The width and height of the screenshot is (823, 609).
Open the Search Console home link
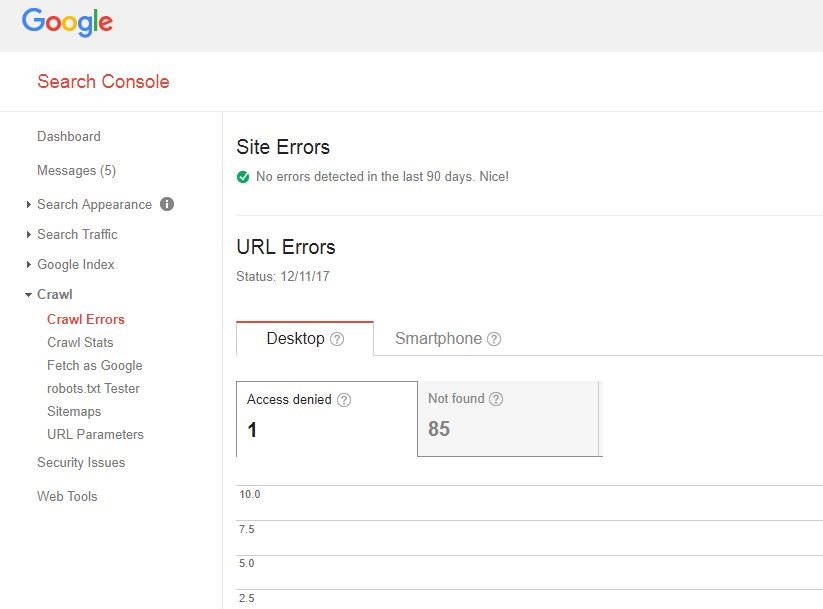click(x=103, y=82)
